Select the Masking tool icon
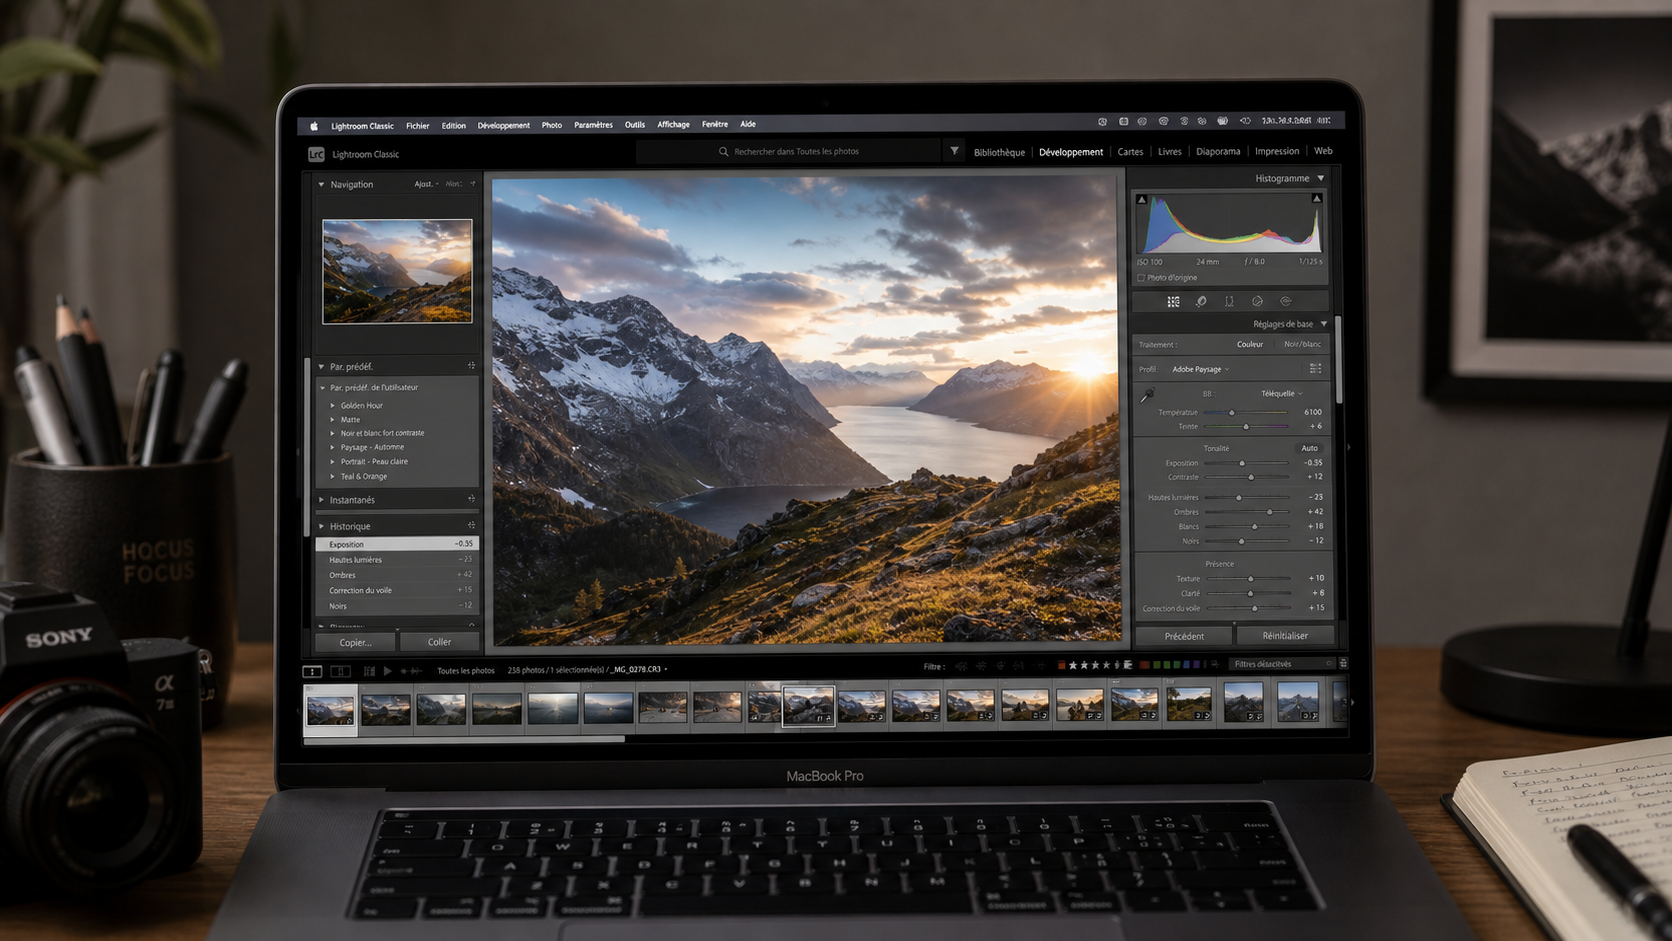Screen dimensions: 1672x941 pyautogui.click(x=1257, y=301)
